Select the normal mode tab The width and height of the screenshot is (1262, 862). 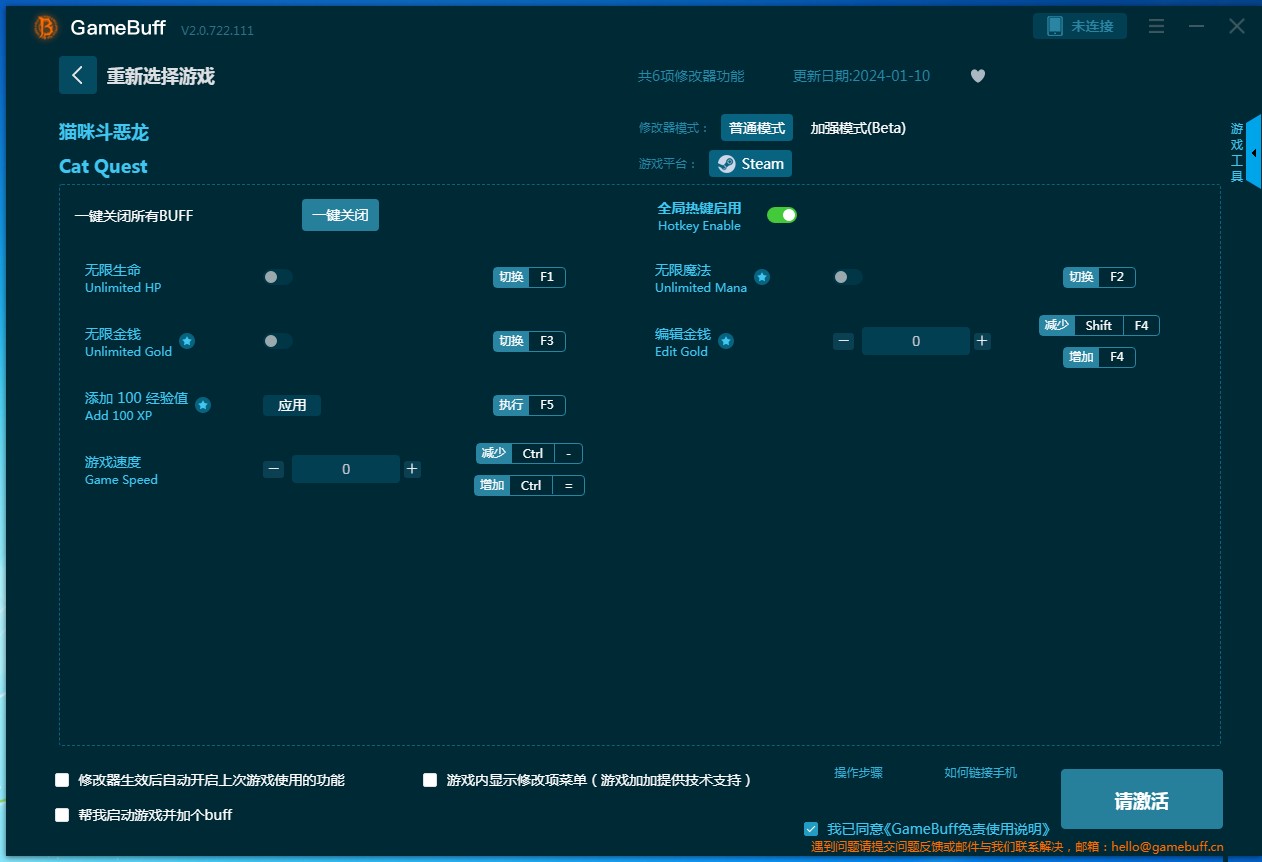point(756,128)
